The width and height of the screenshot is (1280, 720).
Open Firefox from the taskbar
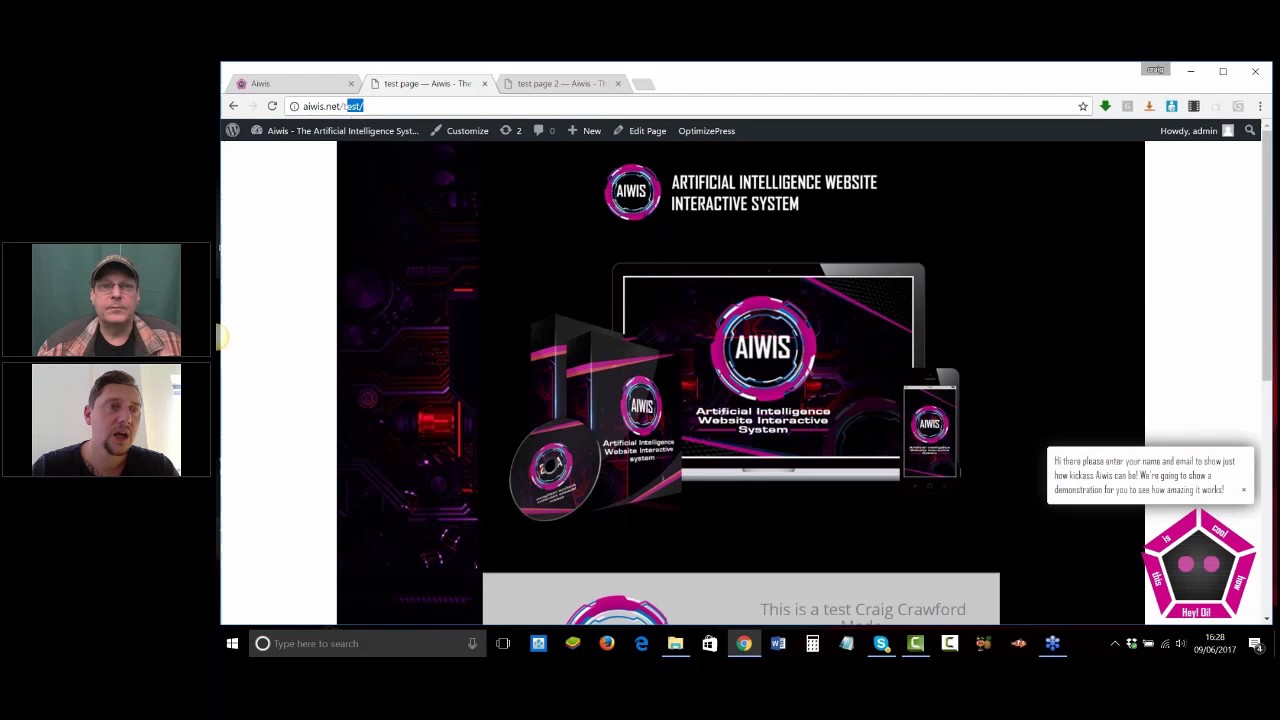coord(607,644)
